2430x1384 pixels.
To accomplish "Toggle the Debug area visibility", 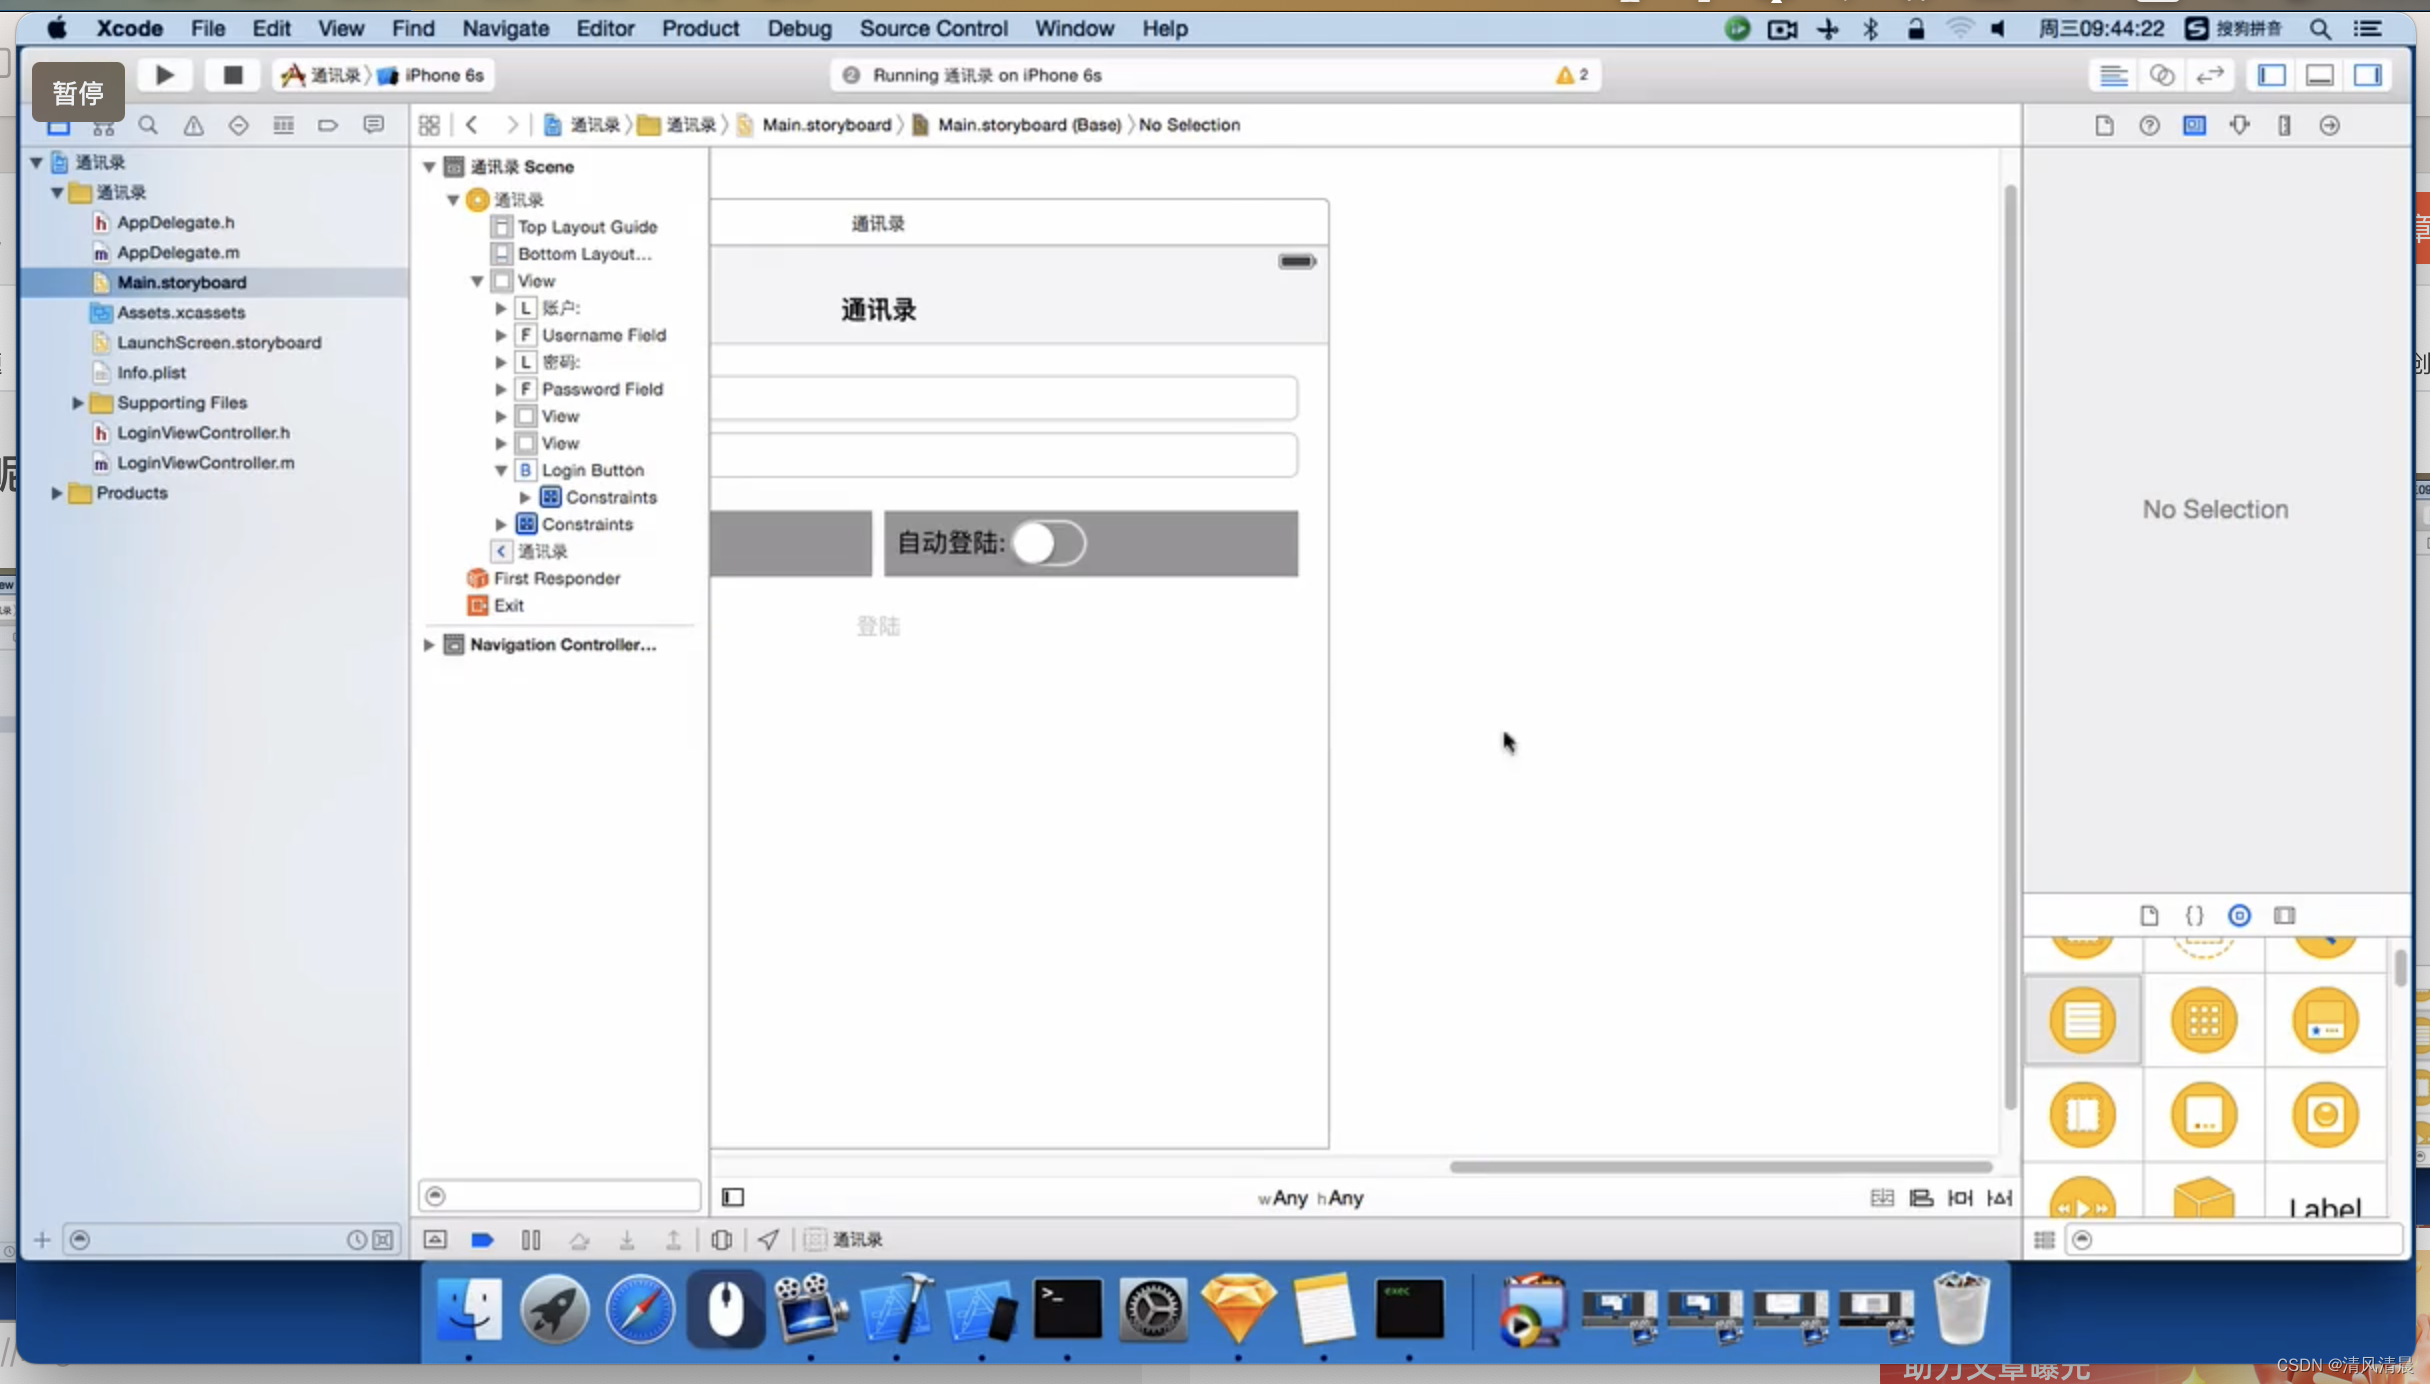I will click(2319, 75).
